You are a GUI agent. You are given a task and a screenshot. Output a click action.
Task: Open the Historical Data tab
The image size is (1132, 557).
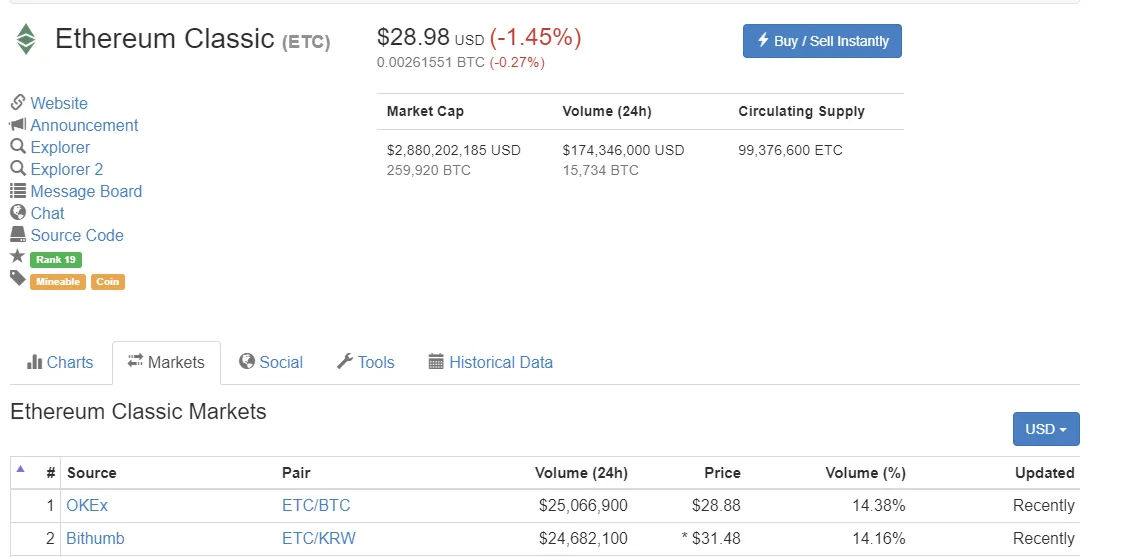491,362
